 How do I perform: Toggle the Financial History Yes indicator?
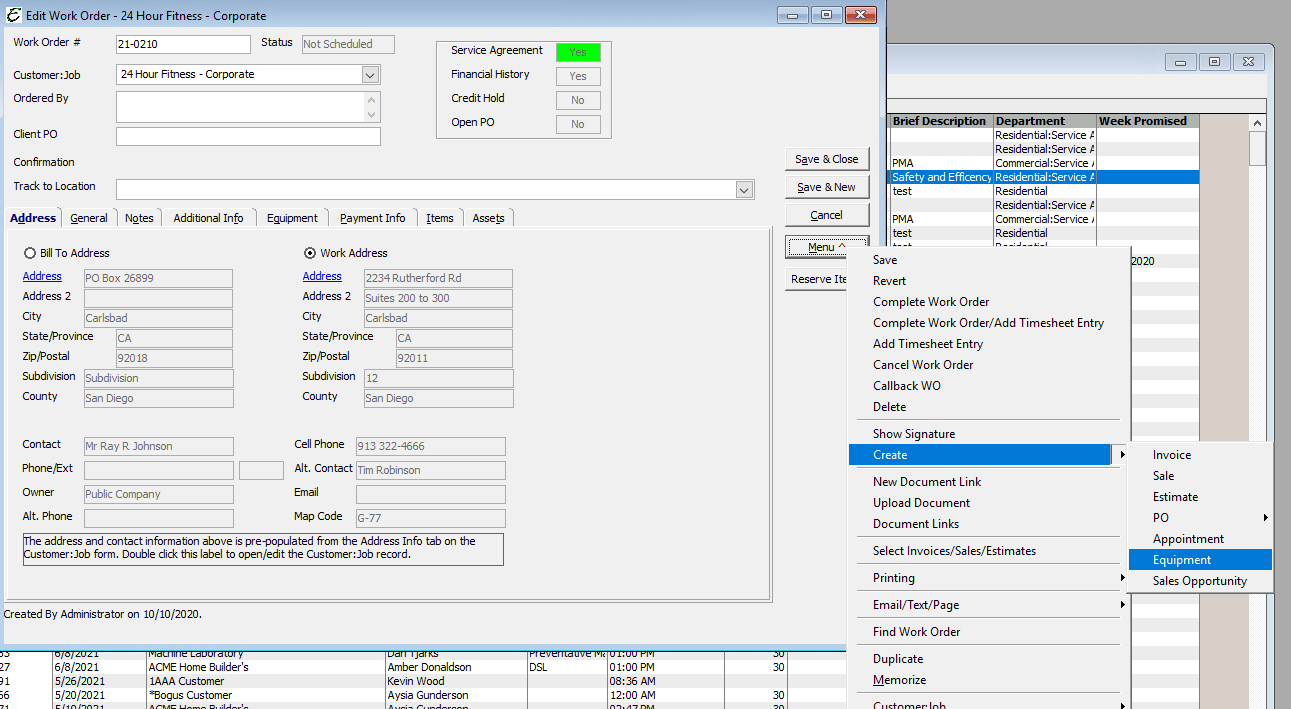(x=578, y=76)
